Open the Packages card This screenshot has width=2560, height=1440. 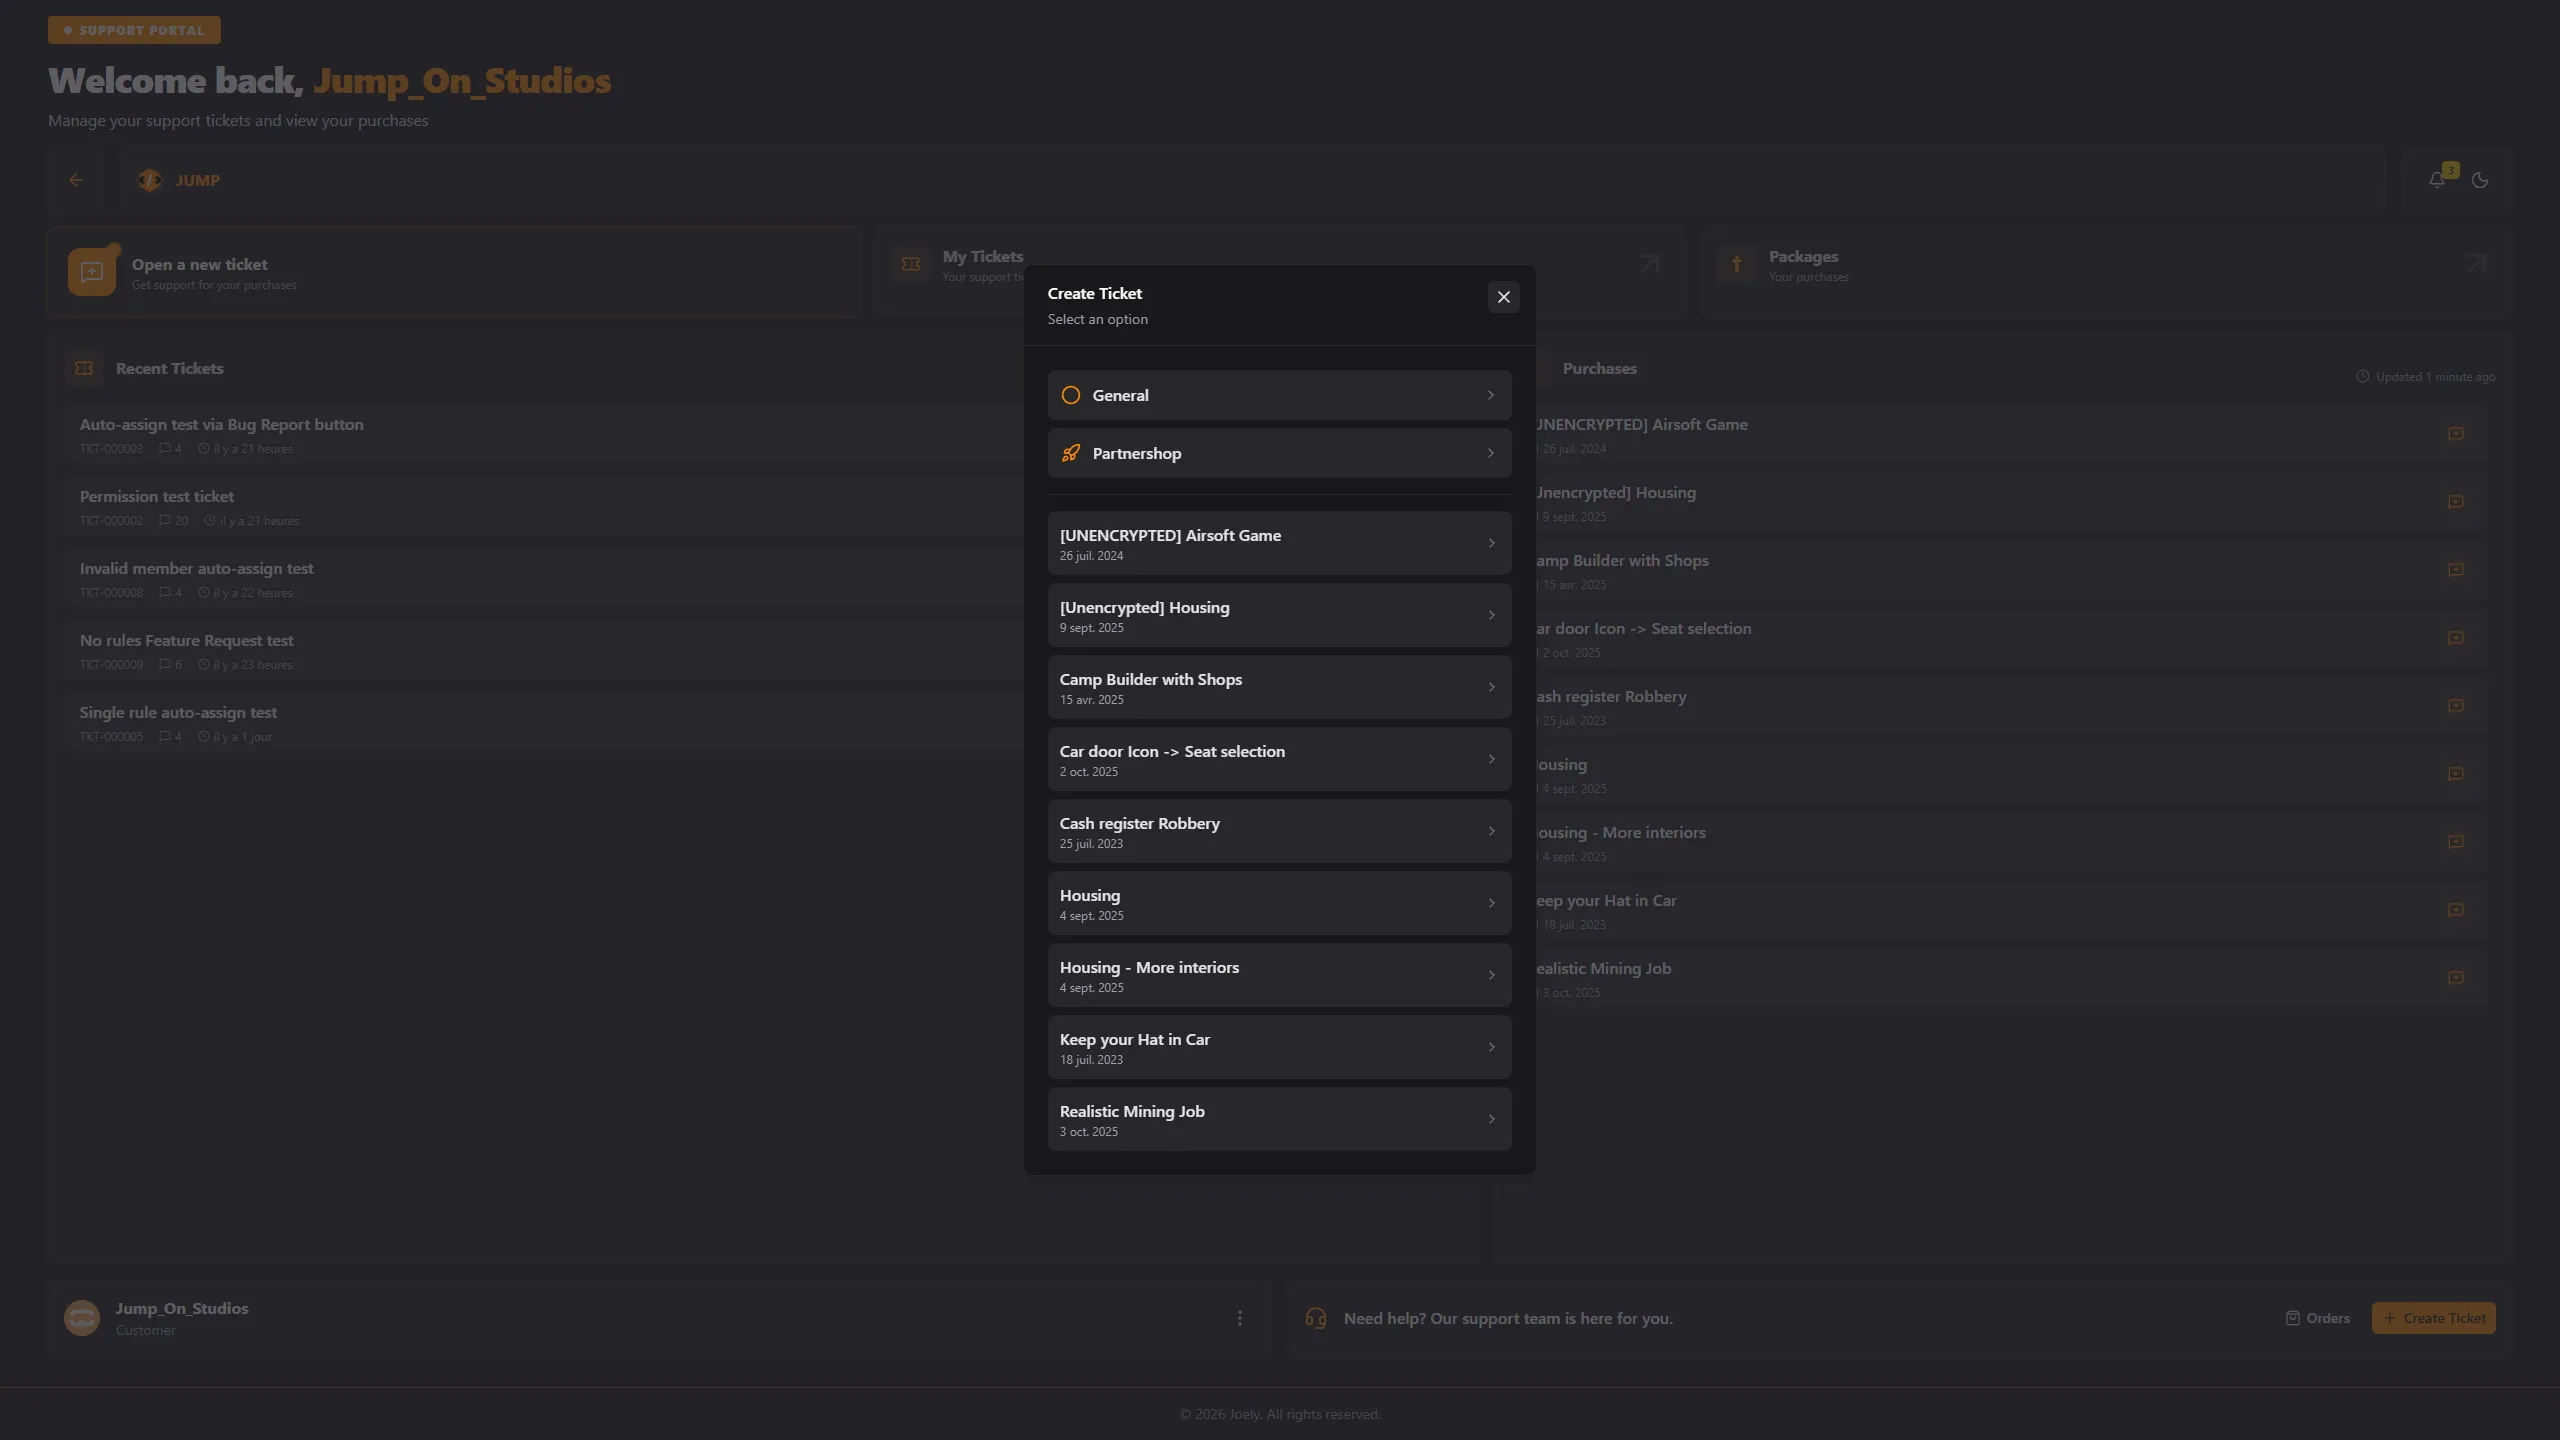coord(2105,272)
